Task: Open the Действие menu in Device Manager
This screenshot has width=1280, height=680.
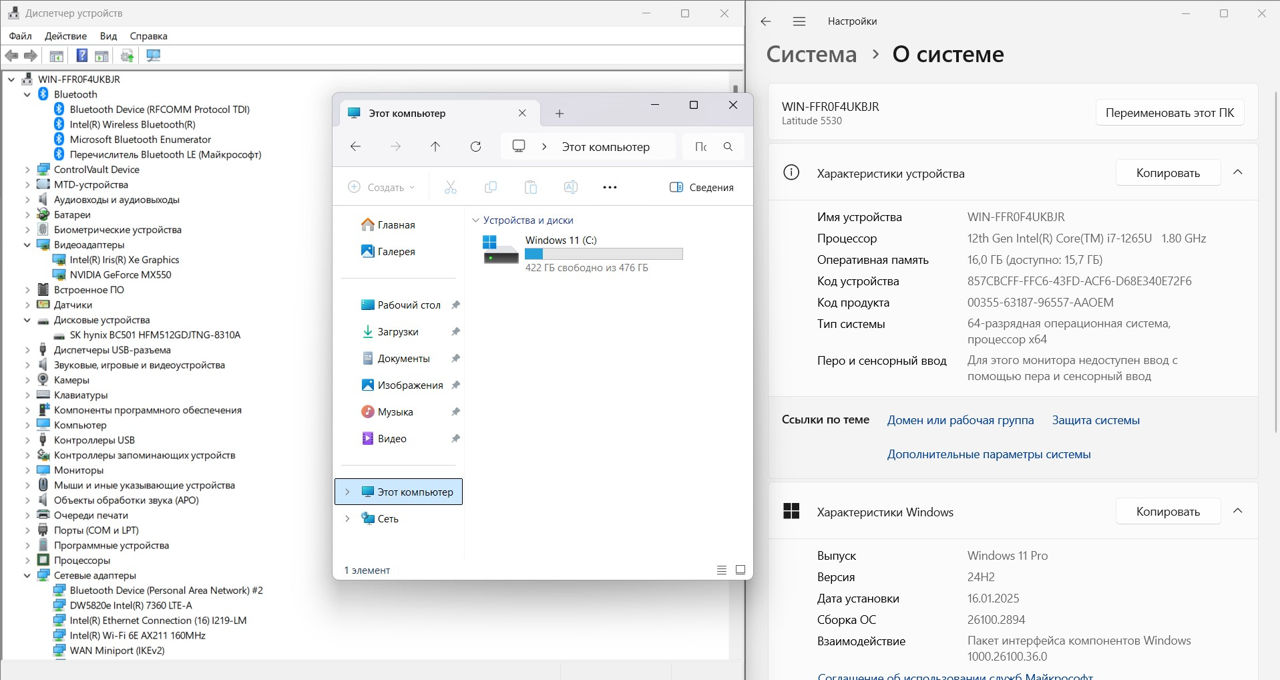Action: pos(65,36)
